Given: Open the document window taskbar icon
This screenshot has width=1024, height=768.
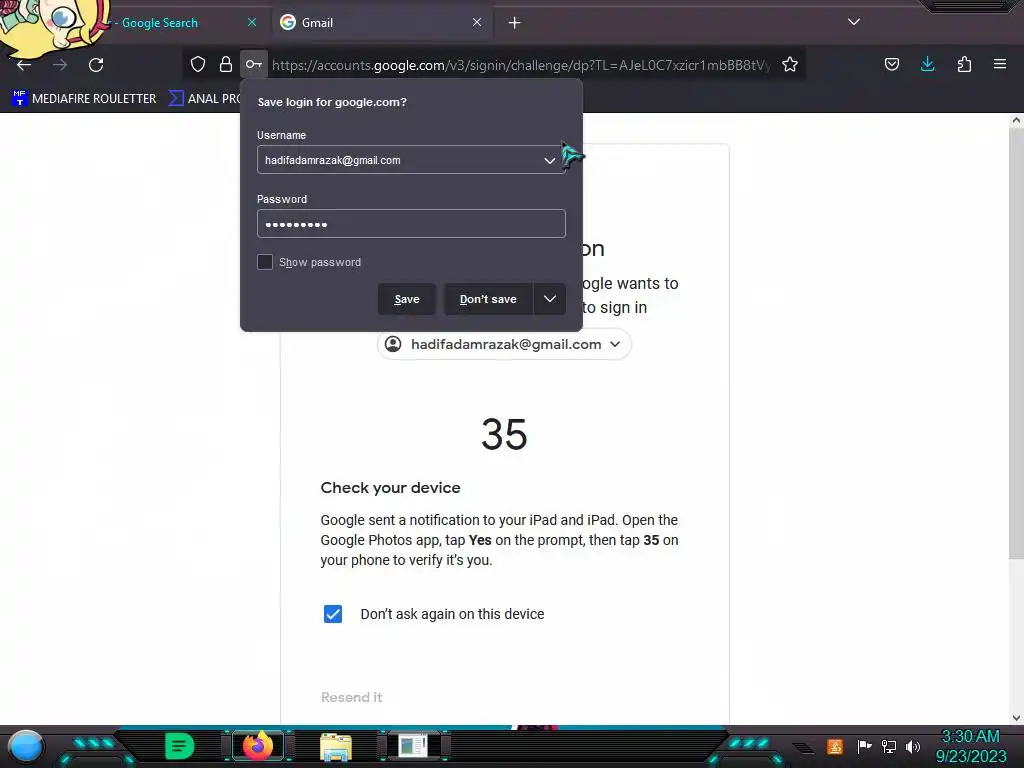Looking at the screenshot, I should (x=413, y=746).
